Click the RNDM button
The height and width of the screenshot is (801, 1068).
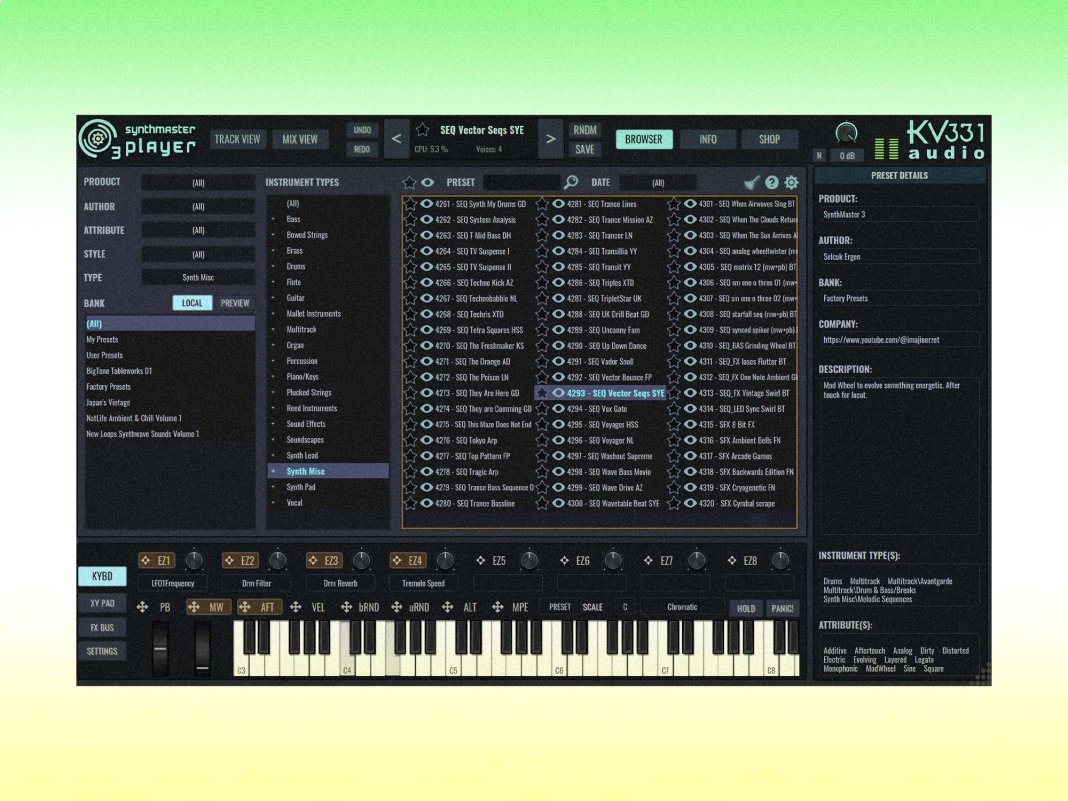[x=585, y=130]
